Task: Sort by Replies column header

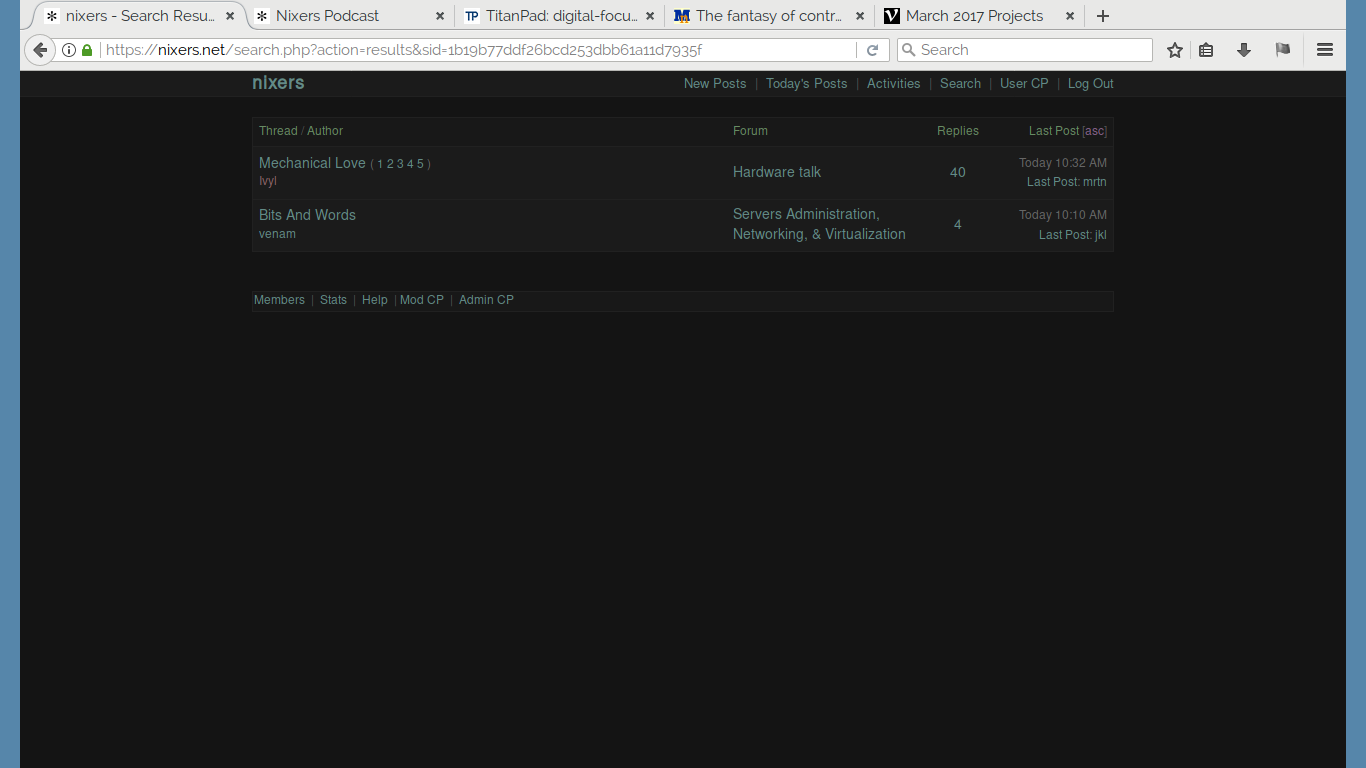Action: pyautogui.click(x=958, y=131)
